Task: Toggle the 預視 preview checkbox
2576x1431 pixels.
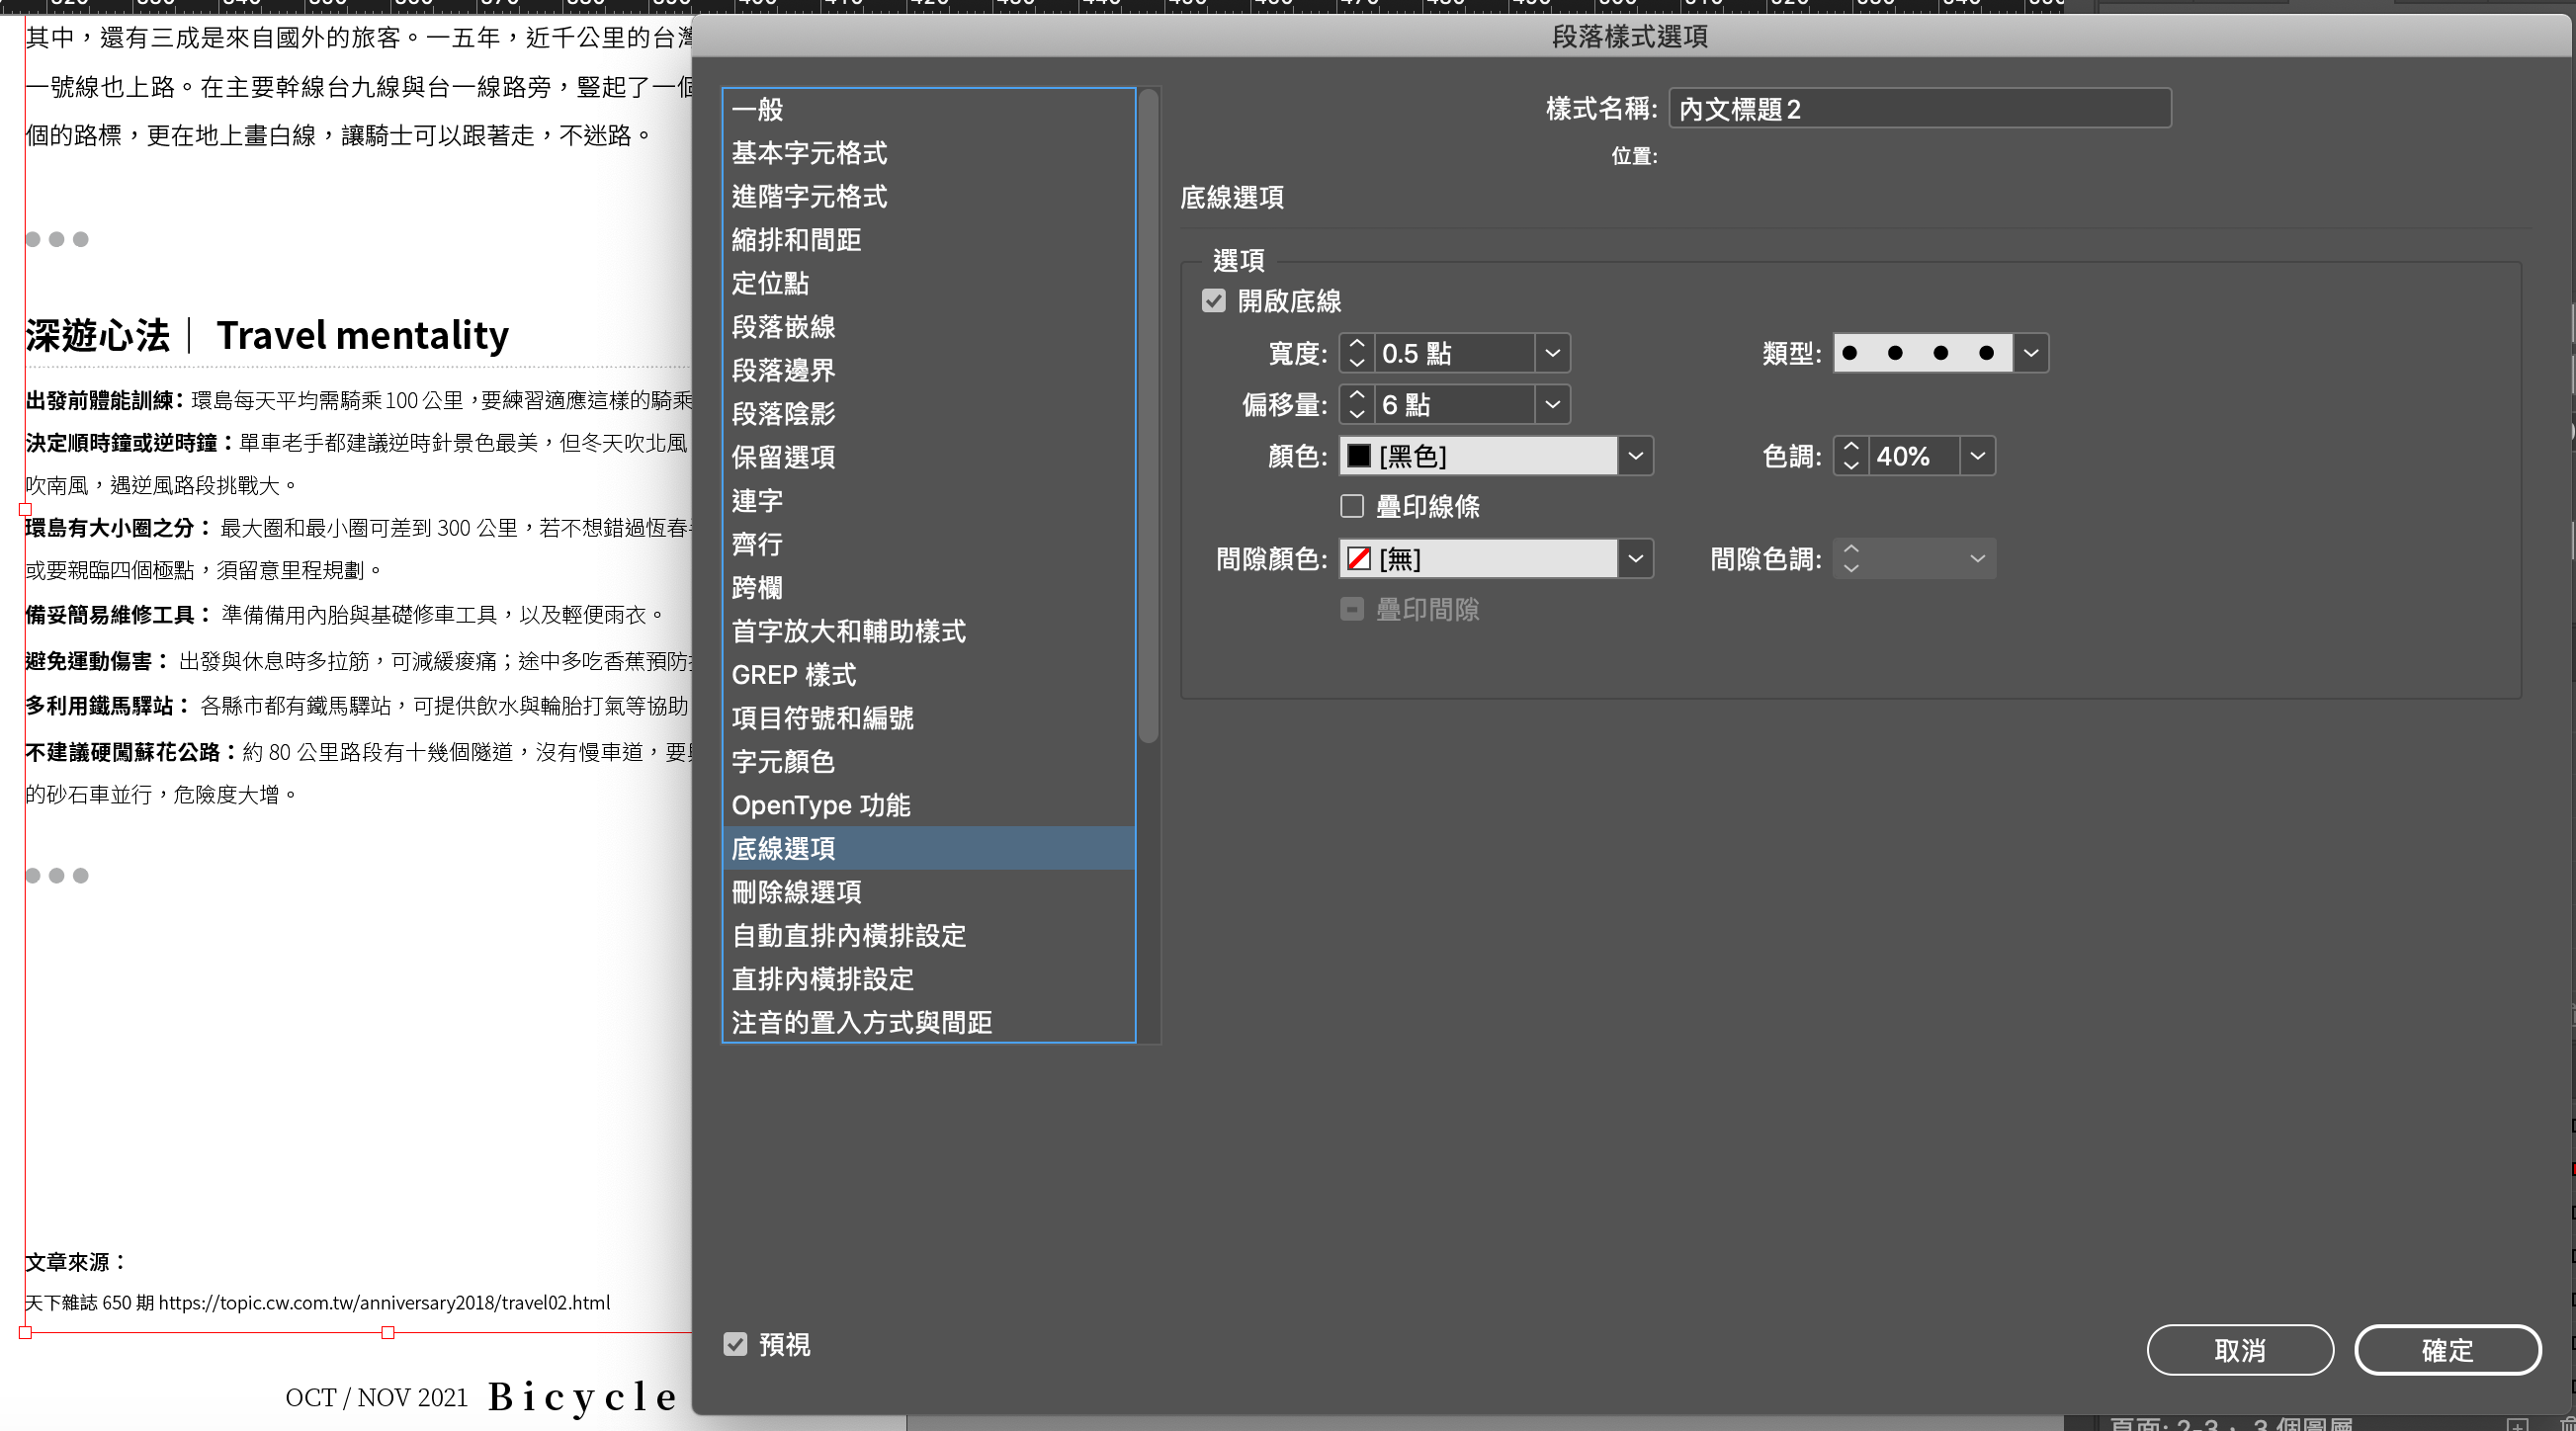Action: [735, 1345]
